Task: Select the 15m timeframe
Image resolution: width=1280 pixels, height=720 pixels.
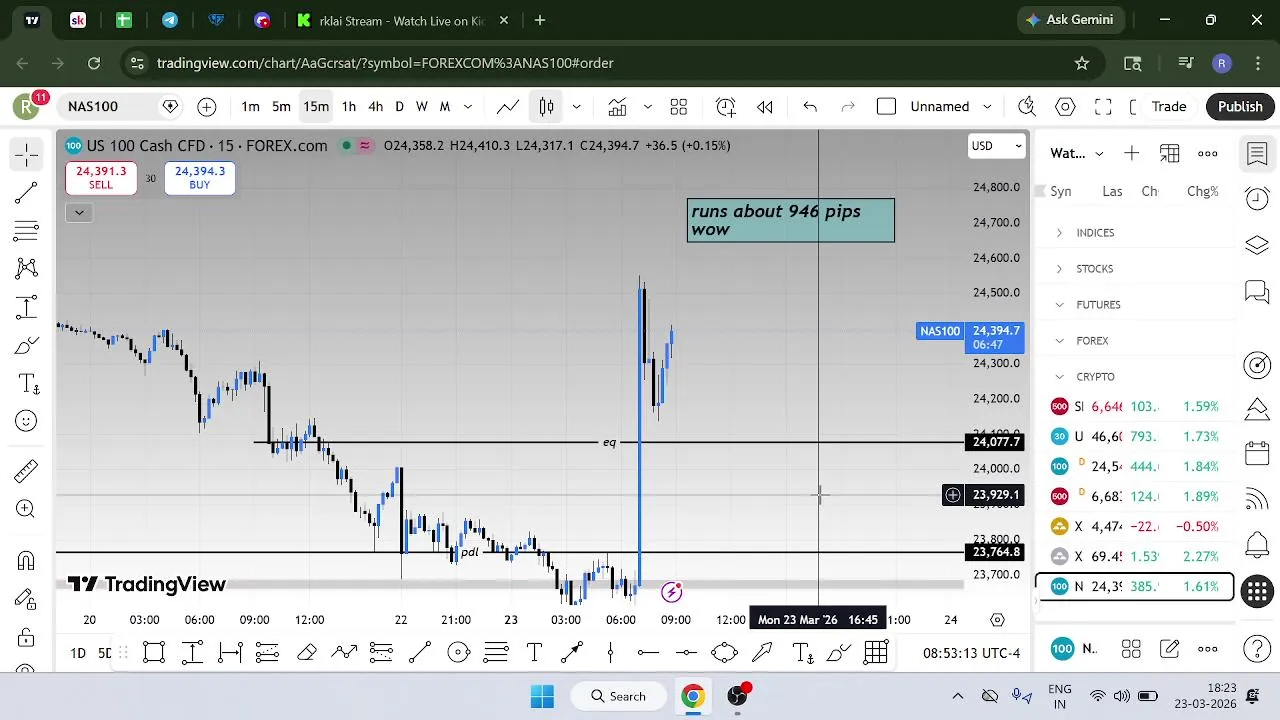Action: tap(316, 107)
